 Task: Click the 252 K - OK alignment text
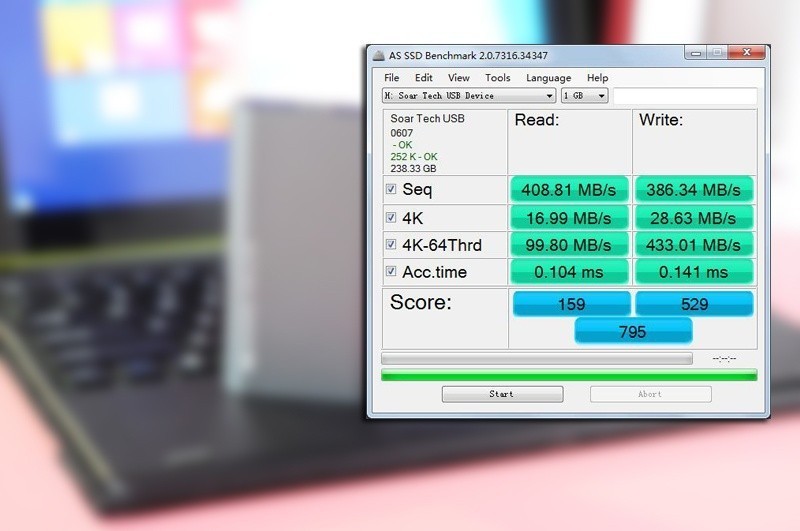click(414, 157)
